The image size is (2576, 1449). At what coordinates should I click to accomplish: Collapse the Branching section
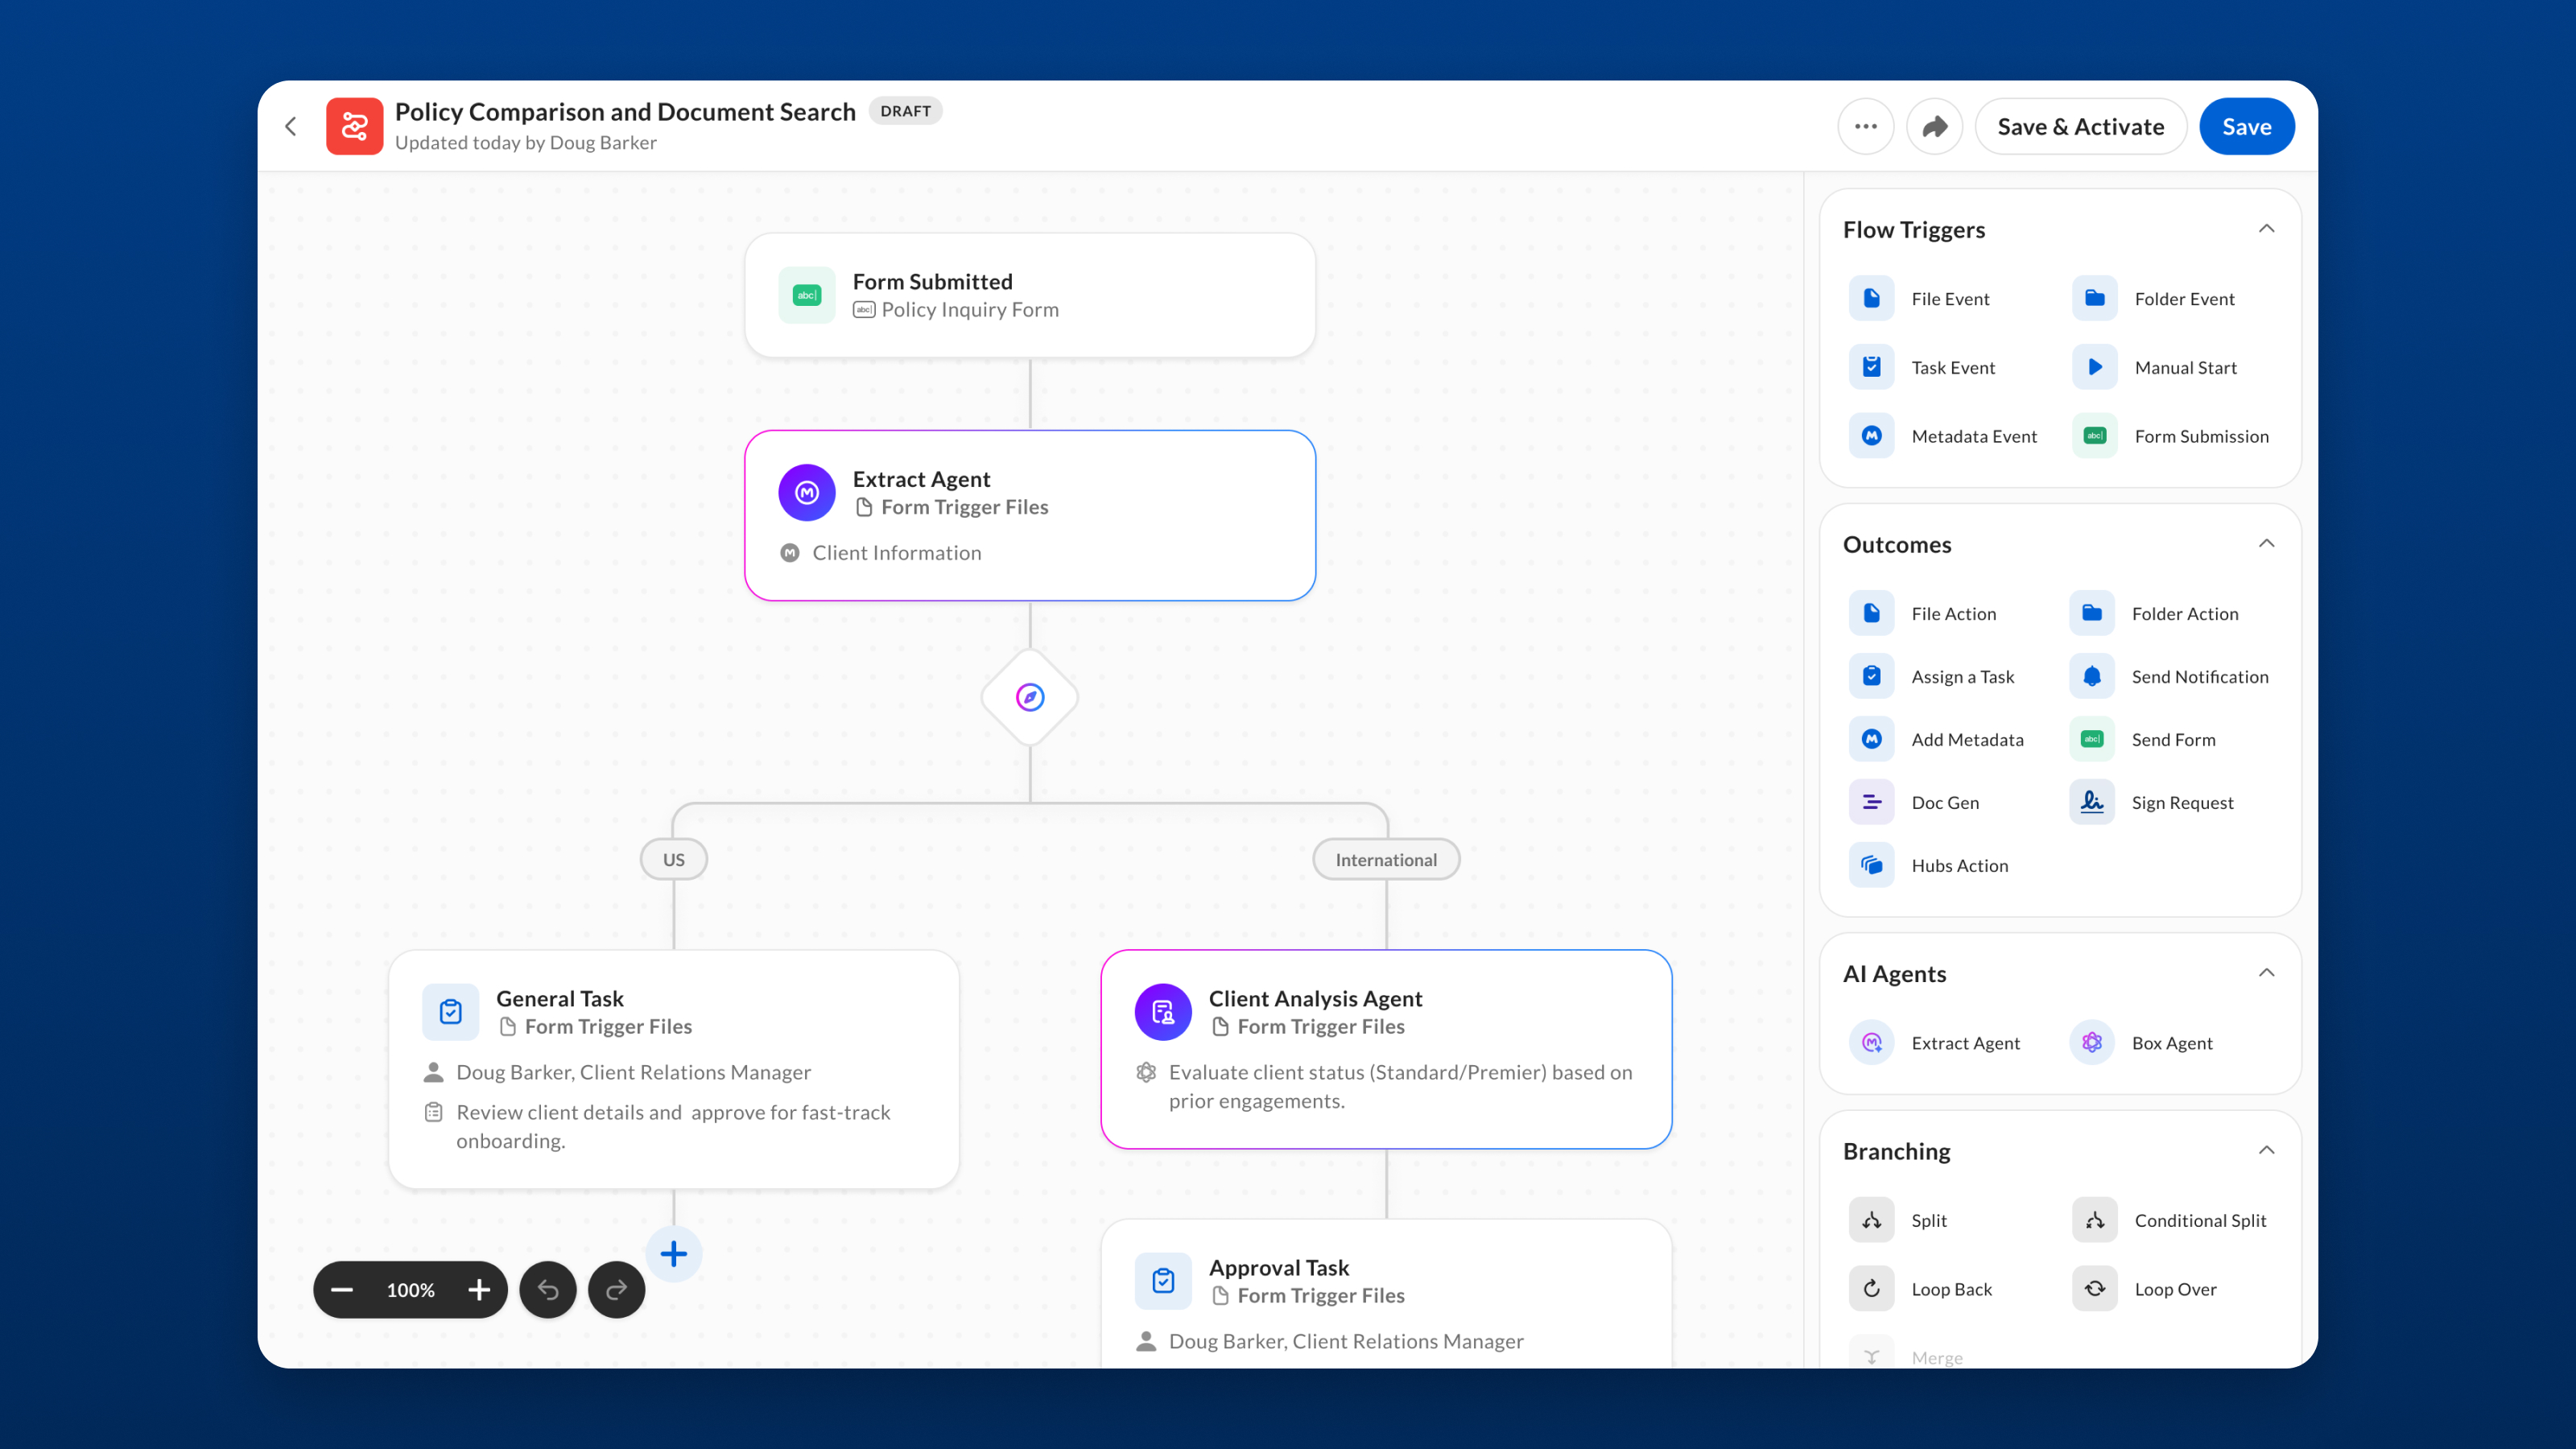pos(2266,1150)
